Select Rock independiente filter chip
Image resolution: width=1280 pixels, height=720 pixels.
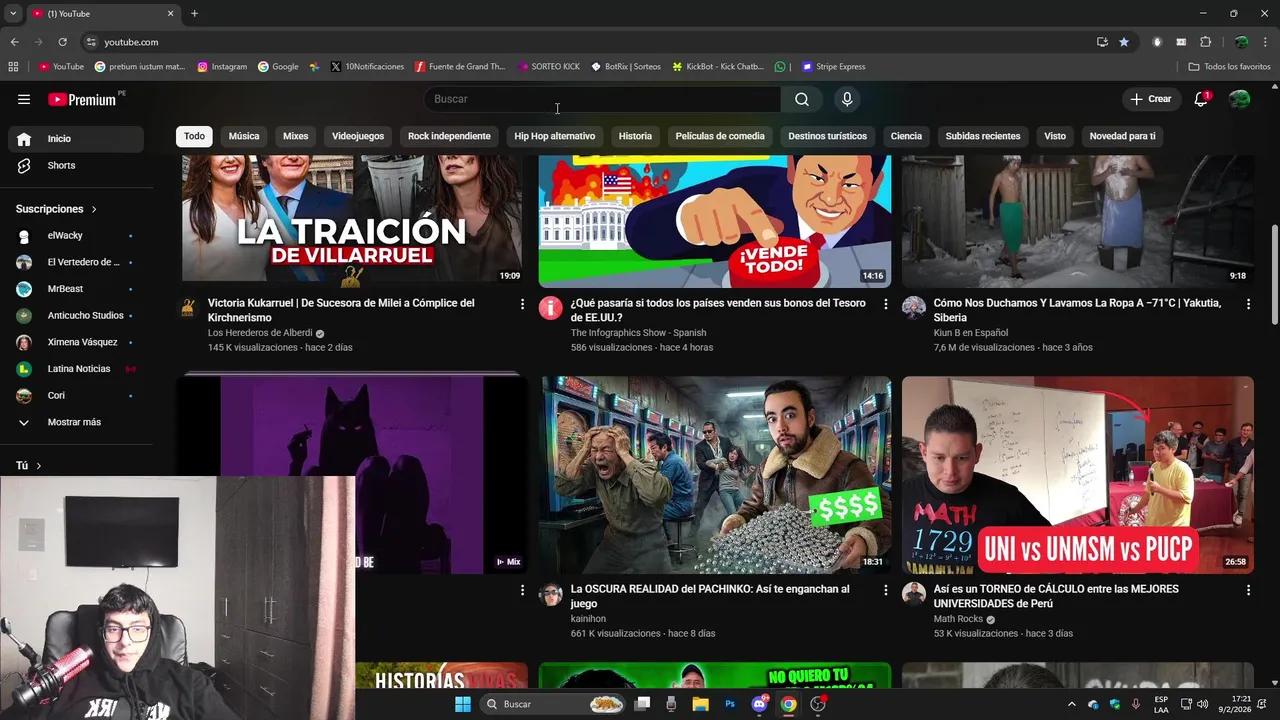449,136
